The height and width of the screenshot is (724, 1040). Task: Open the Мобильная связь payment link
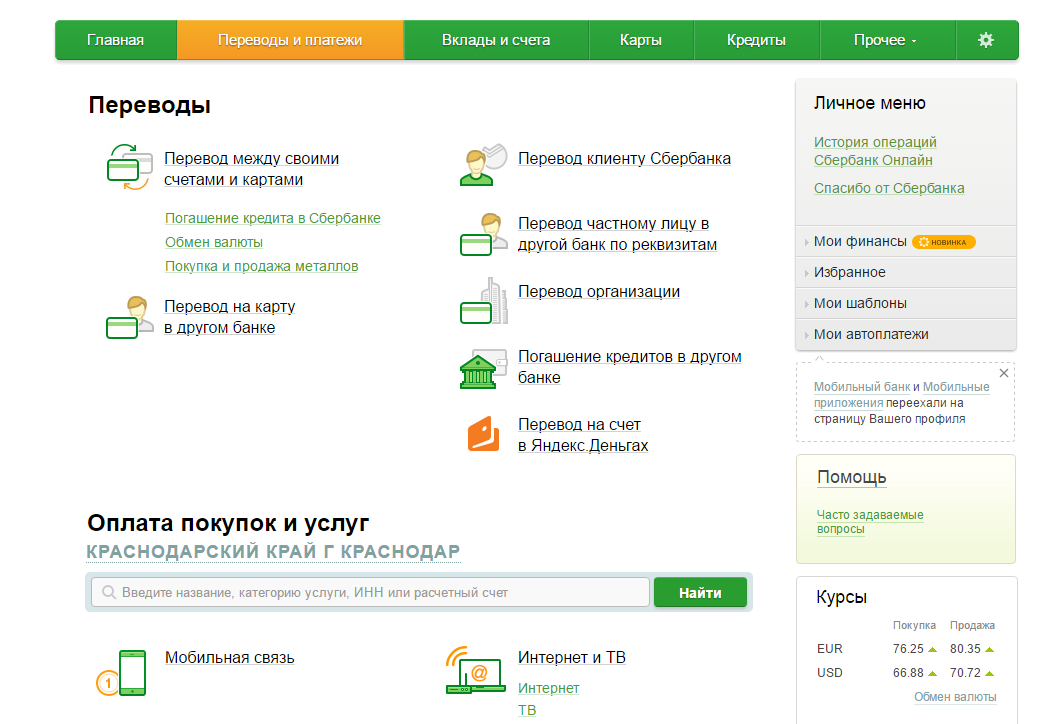coord(229,658)
